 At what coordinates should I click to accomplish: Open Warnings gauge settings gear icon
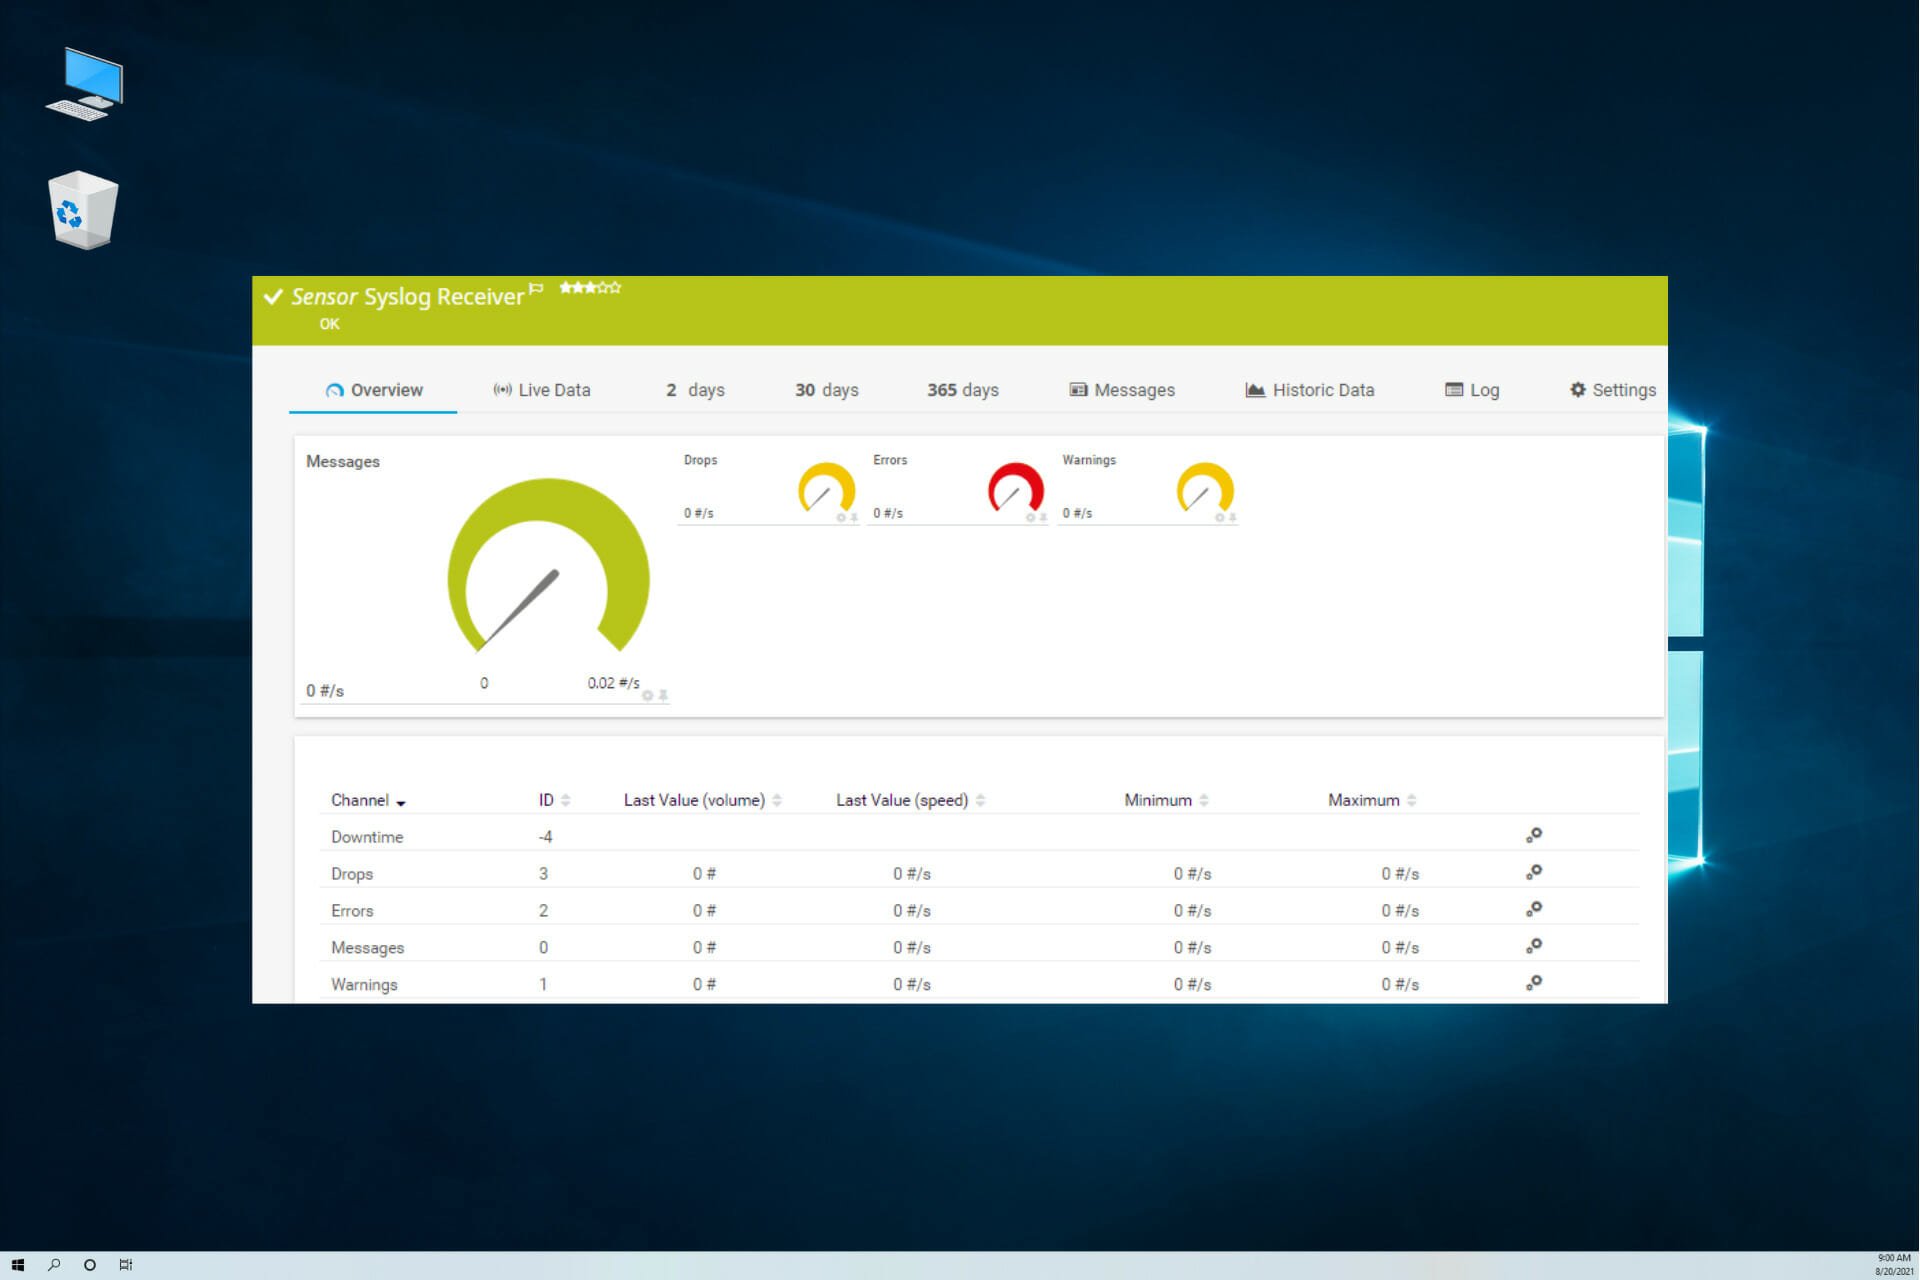point(1220,518)
